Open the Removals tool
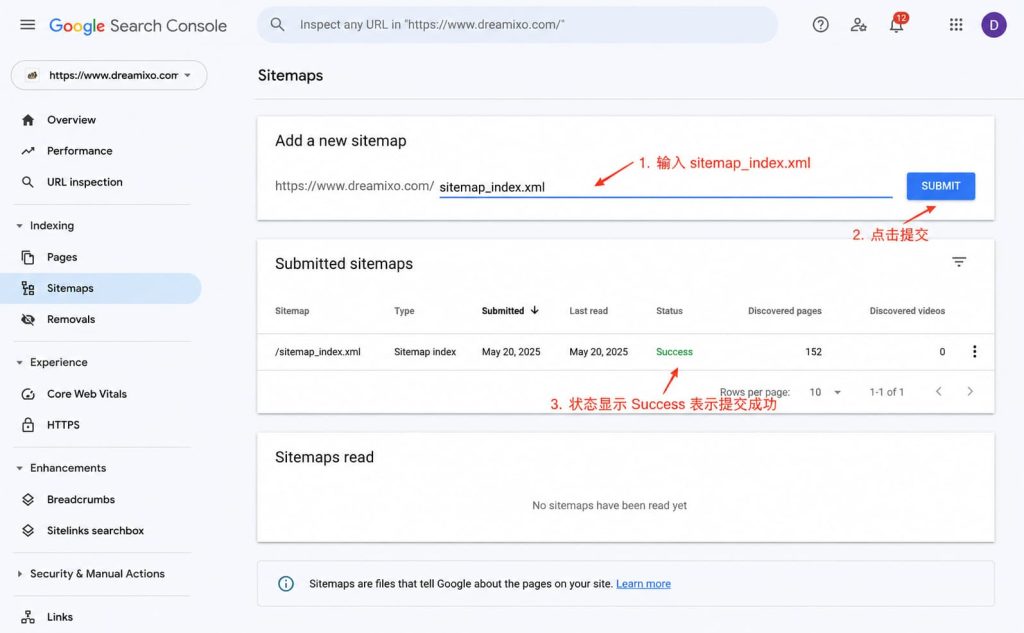Screen dimensions: 1024x633 [71, 319]
